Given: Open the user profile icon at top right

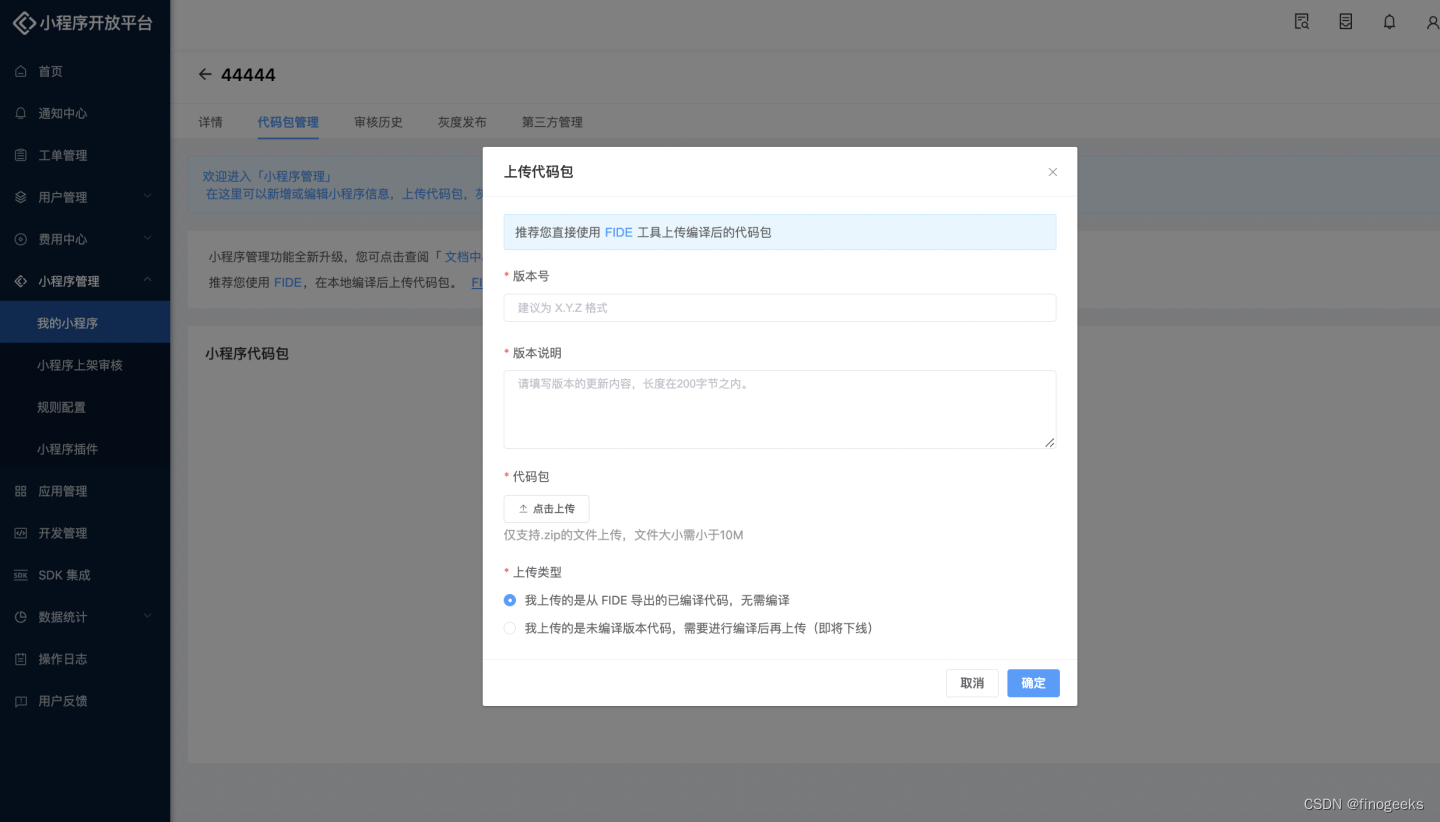Looking at the screenshot, I should click(x=1432, y=20).
